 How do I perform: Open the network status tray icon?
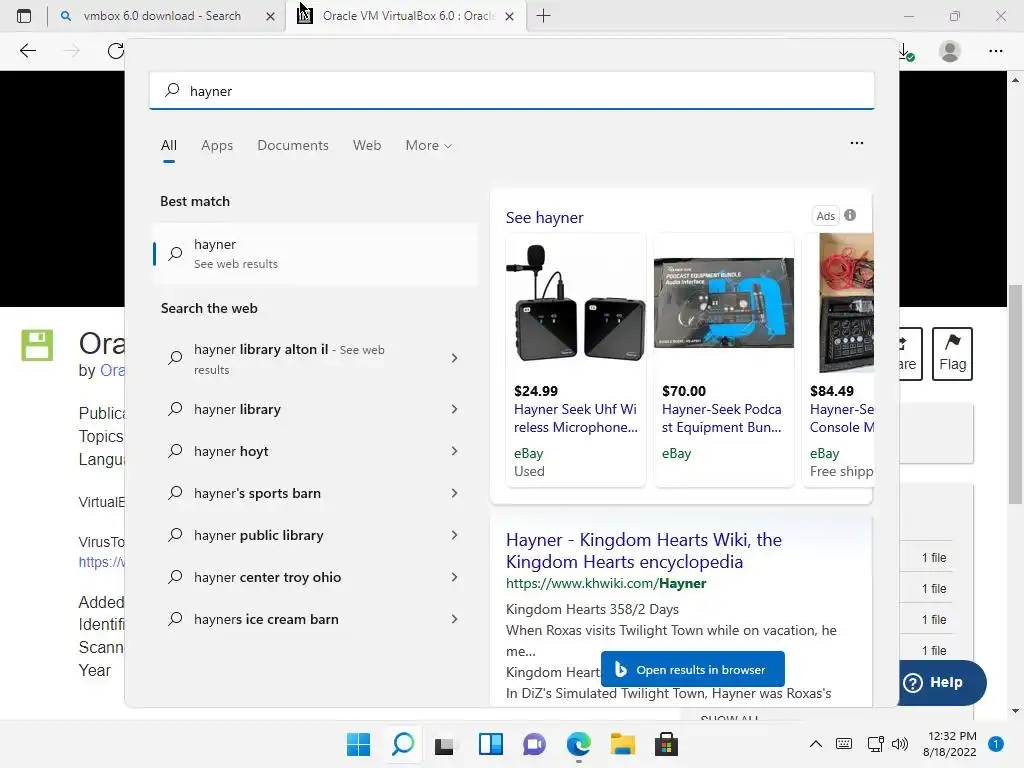click(875, 744)
